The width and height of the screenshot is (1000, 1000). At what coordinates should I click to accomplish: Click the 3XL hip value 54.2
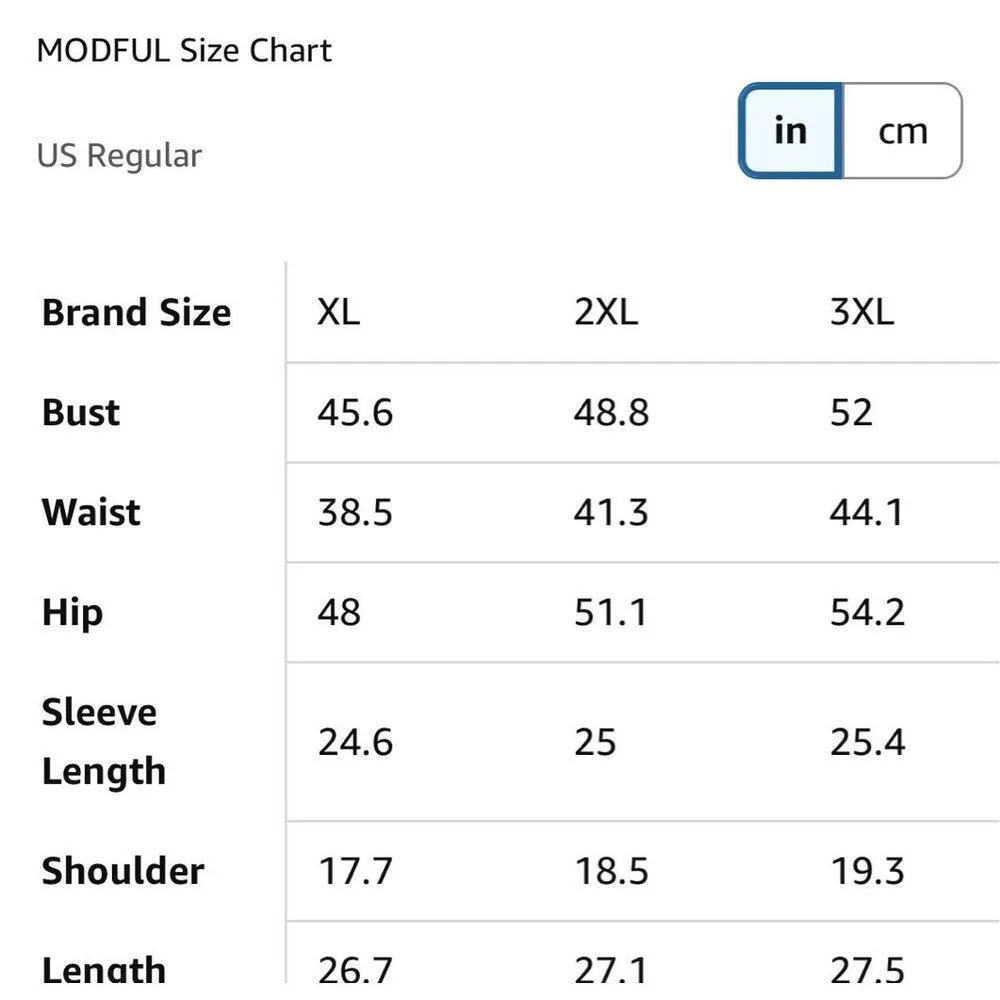click(x=867, y=613)
